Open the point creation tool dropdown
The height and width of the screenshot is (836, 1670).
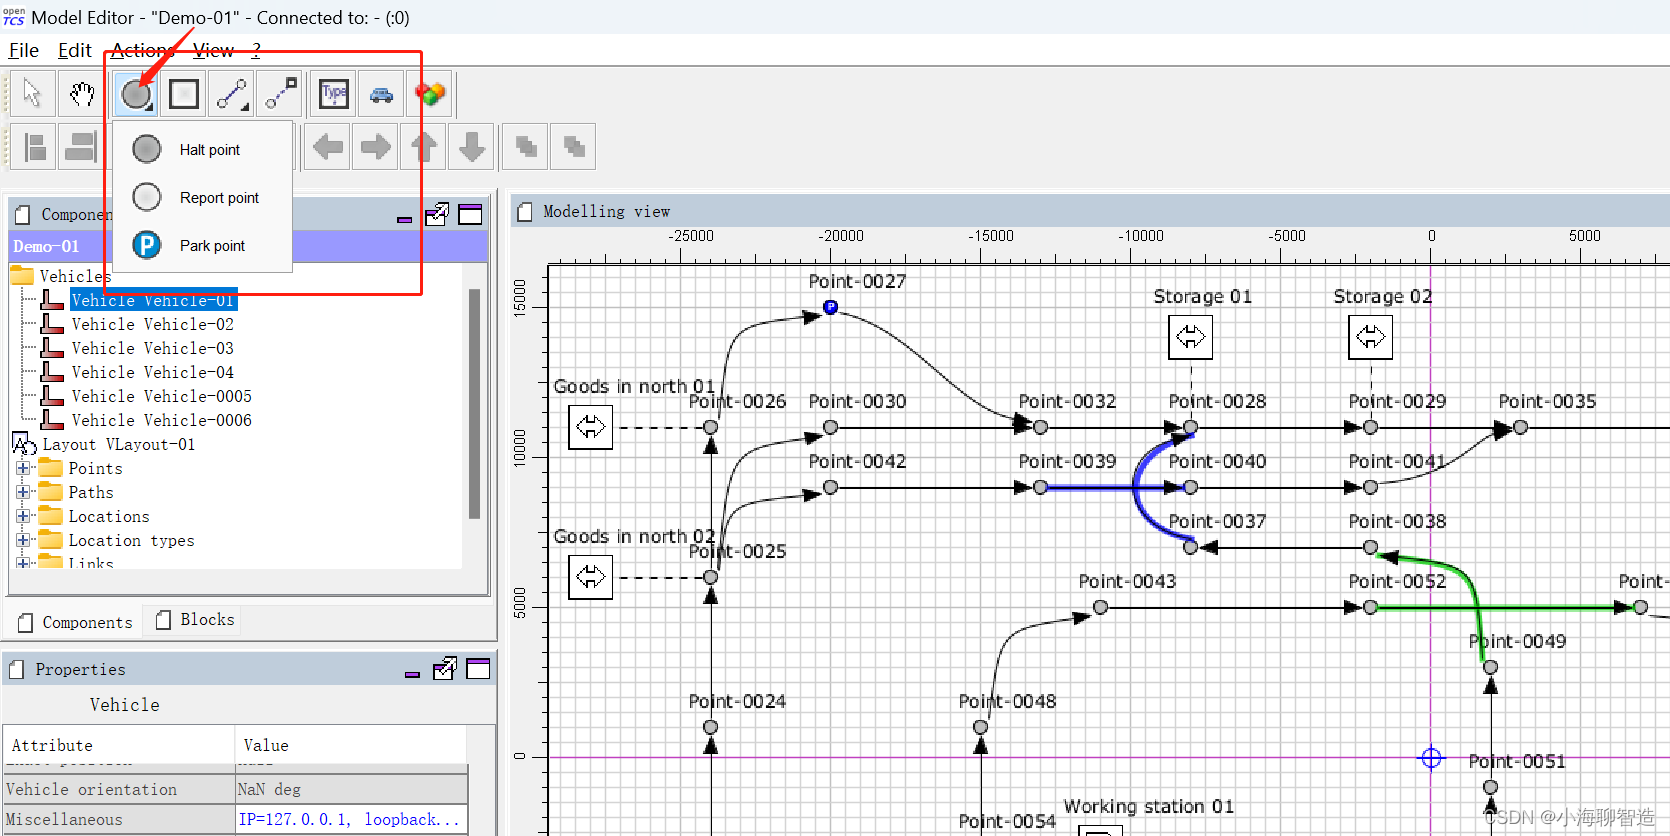135,94
